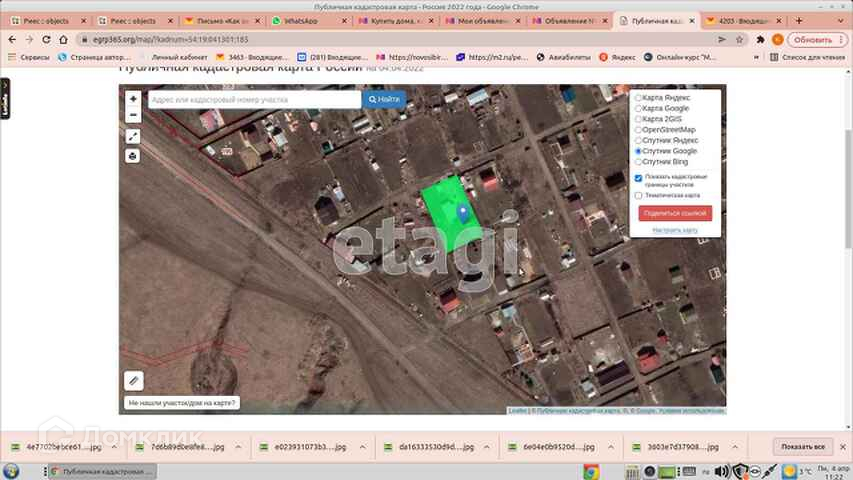Enable the Тематическая карта checkbox
853x480 pixels.
tap(640, 196)
